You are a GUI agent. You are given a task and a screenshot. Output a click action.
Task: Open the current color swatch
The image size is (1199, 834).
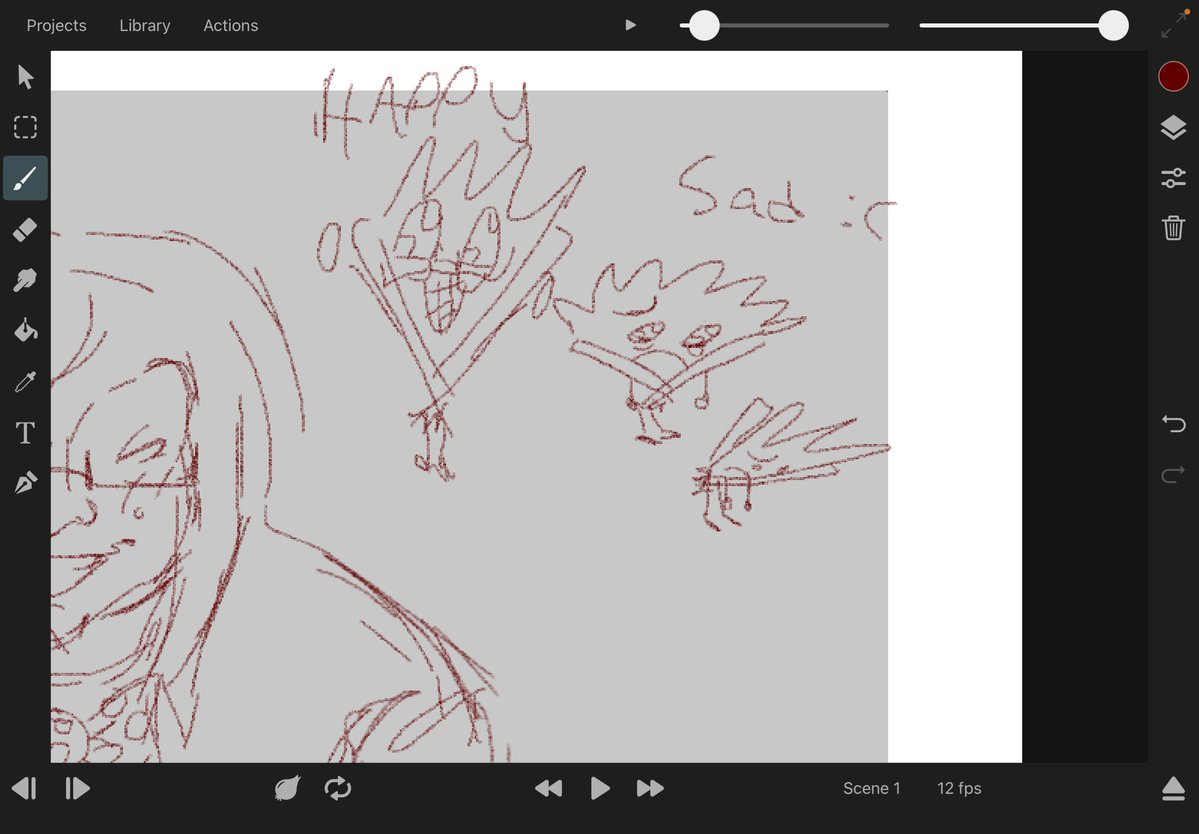pyautogui.click(x=1173, y=76)
